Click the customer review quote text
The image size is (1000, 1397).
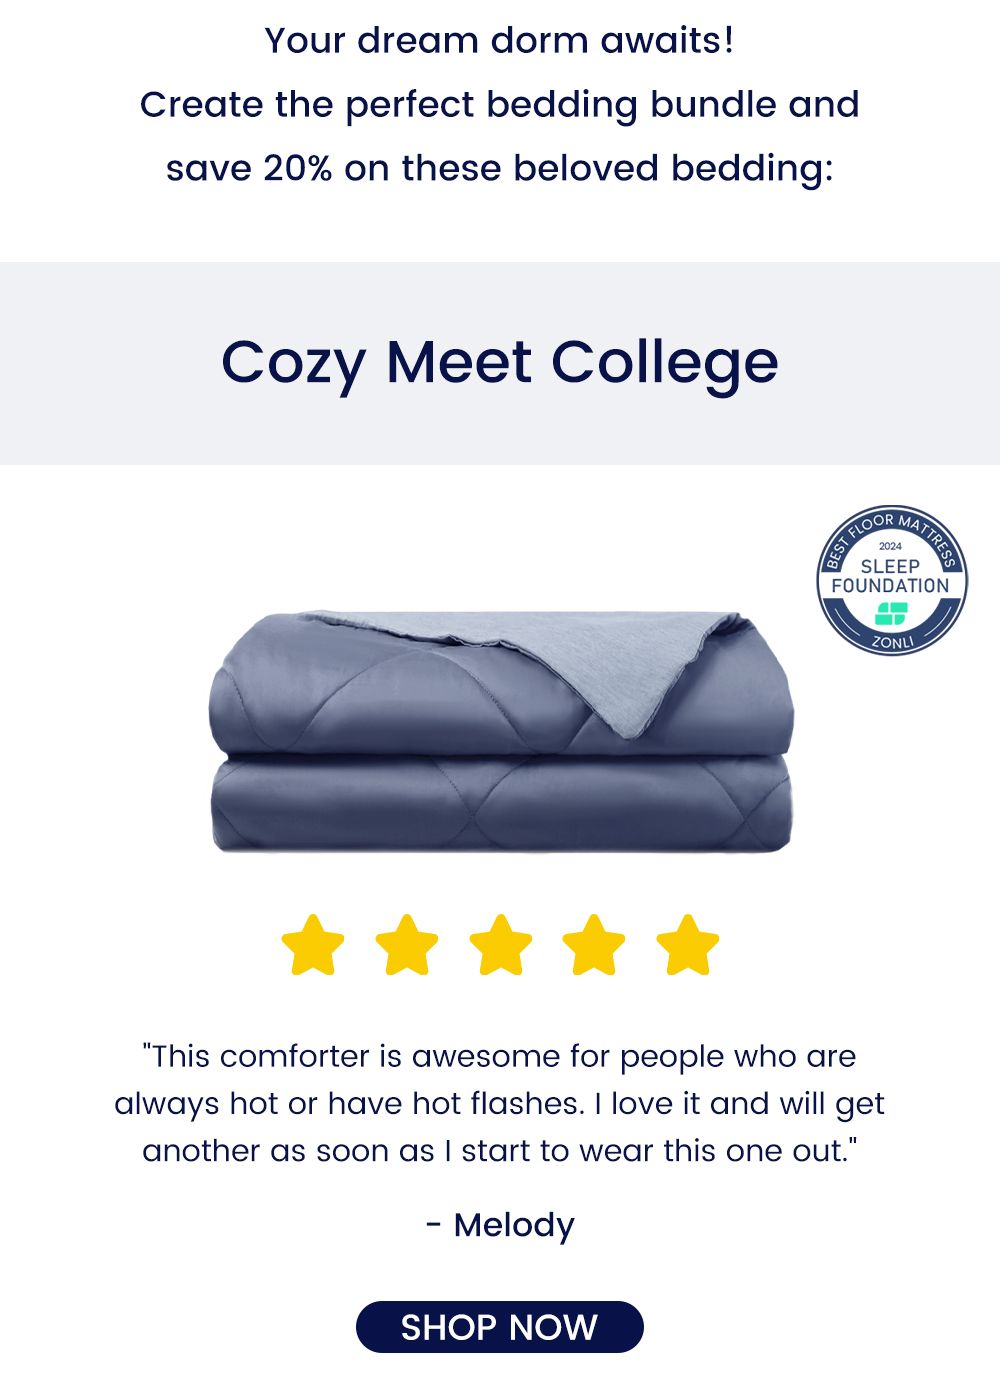click(x=500, y=1103)
